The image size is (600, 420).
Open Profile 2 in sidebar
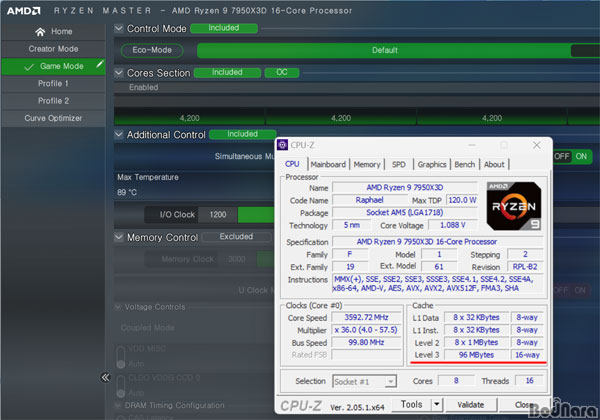coord(53,101)
